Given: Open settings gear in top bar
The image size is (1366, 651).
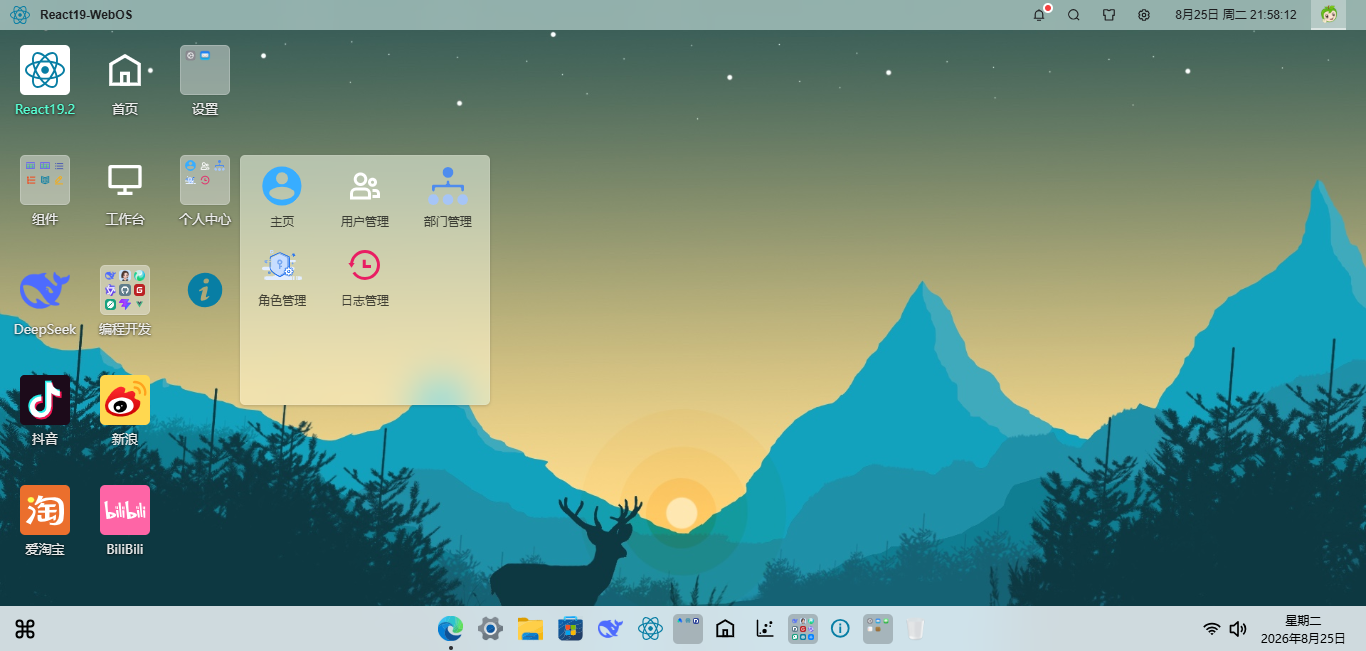Looking at the screenshot, I should pos(1144,15).
